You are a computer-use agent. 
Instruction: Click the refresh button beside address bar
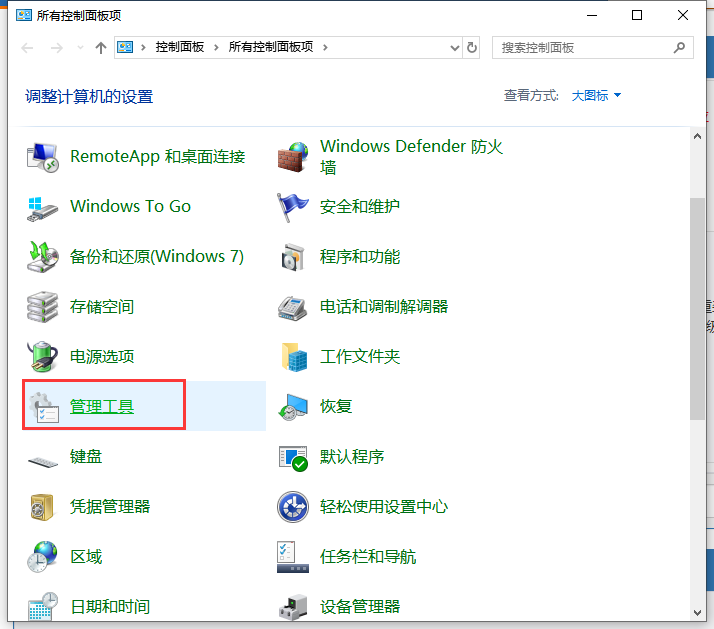(472, 47)
